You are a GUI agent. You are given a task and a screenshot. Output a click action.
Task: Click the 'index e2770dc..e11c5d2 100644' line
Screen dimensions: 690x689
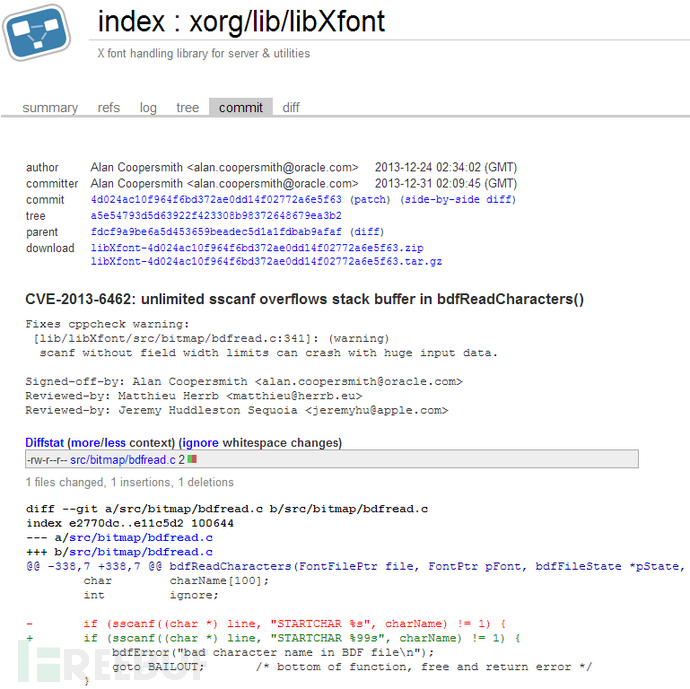pyautogui.click(x=130, y=523)
